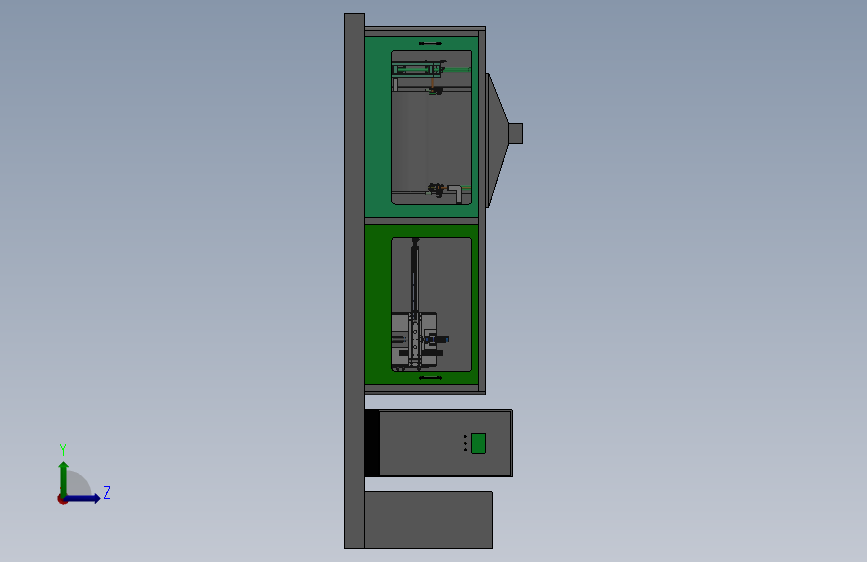
Task: Select the handle slot on the lower door
Action: (430, 378)
